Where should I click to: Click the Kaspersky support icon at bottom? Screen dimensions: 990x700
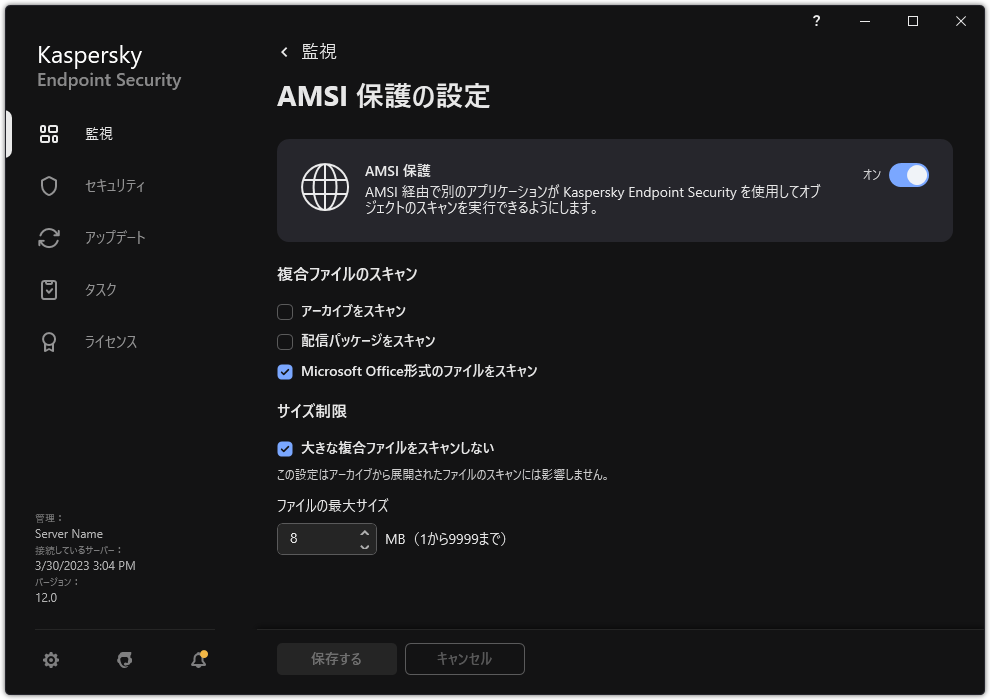(124, 660)
